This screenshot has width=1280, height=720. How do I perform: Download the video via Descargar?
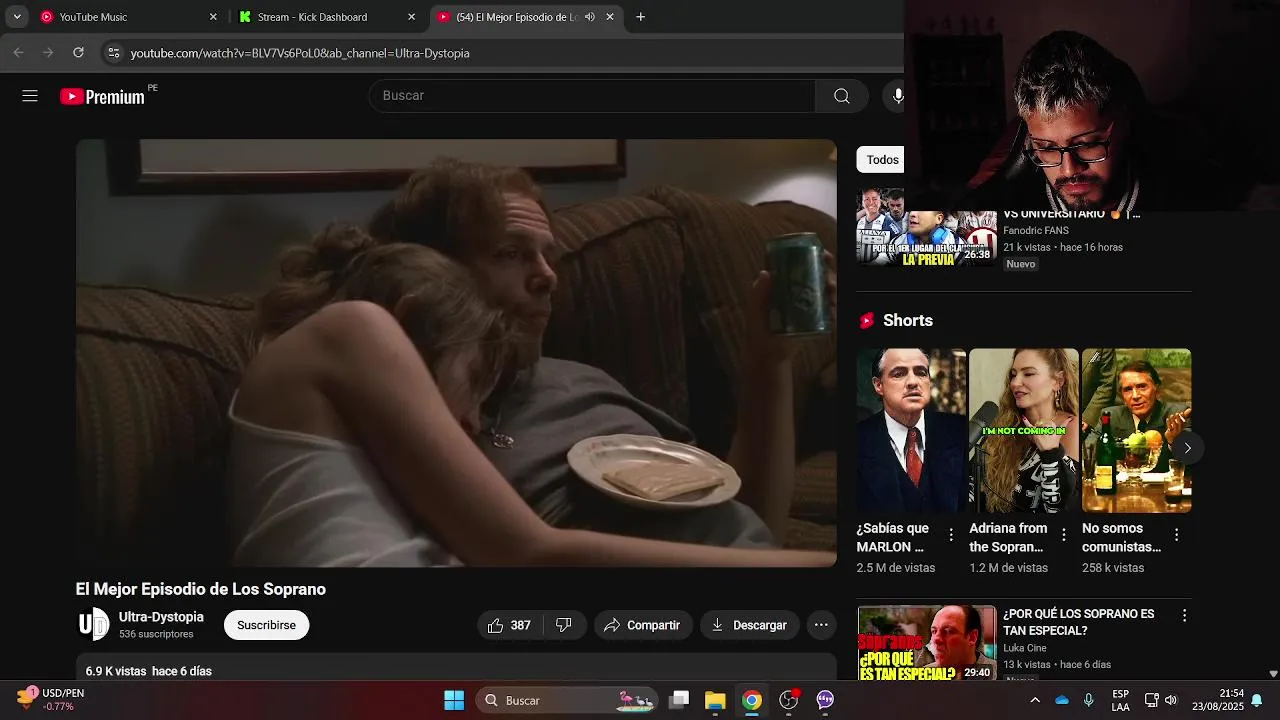point(749,625)
